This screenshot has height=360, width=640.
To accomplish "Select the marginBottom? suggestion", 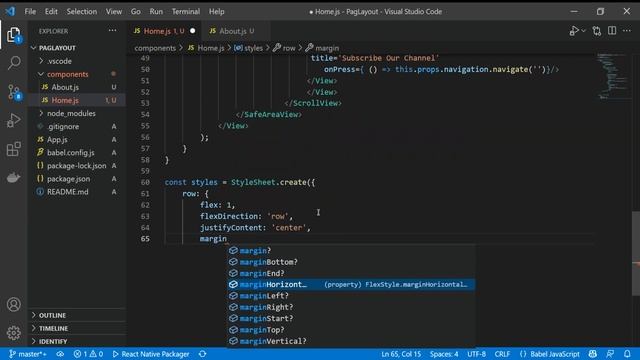I will (351, 262).
